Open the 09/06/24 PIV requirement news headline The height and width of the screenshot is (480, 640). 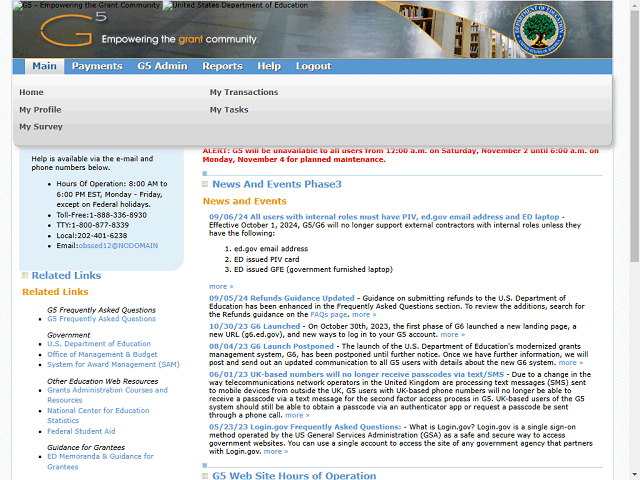(384, 217)
